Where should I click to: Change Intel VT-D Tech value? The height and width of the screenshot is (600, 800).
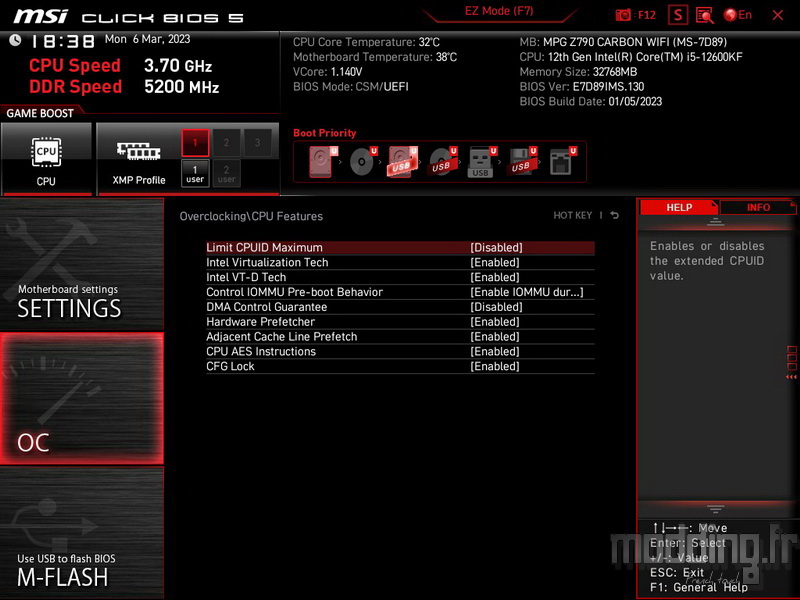pyautogui.click(x=494, y=277)
